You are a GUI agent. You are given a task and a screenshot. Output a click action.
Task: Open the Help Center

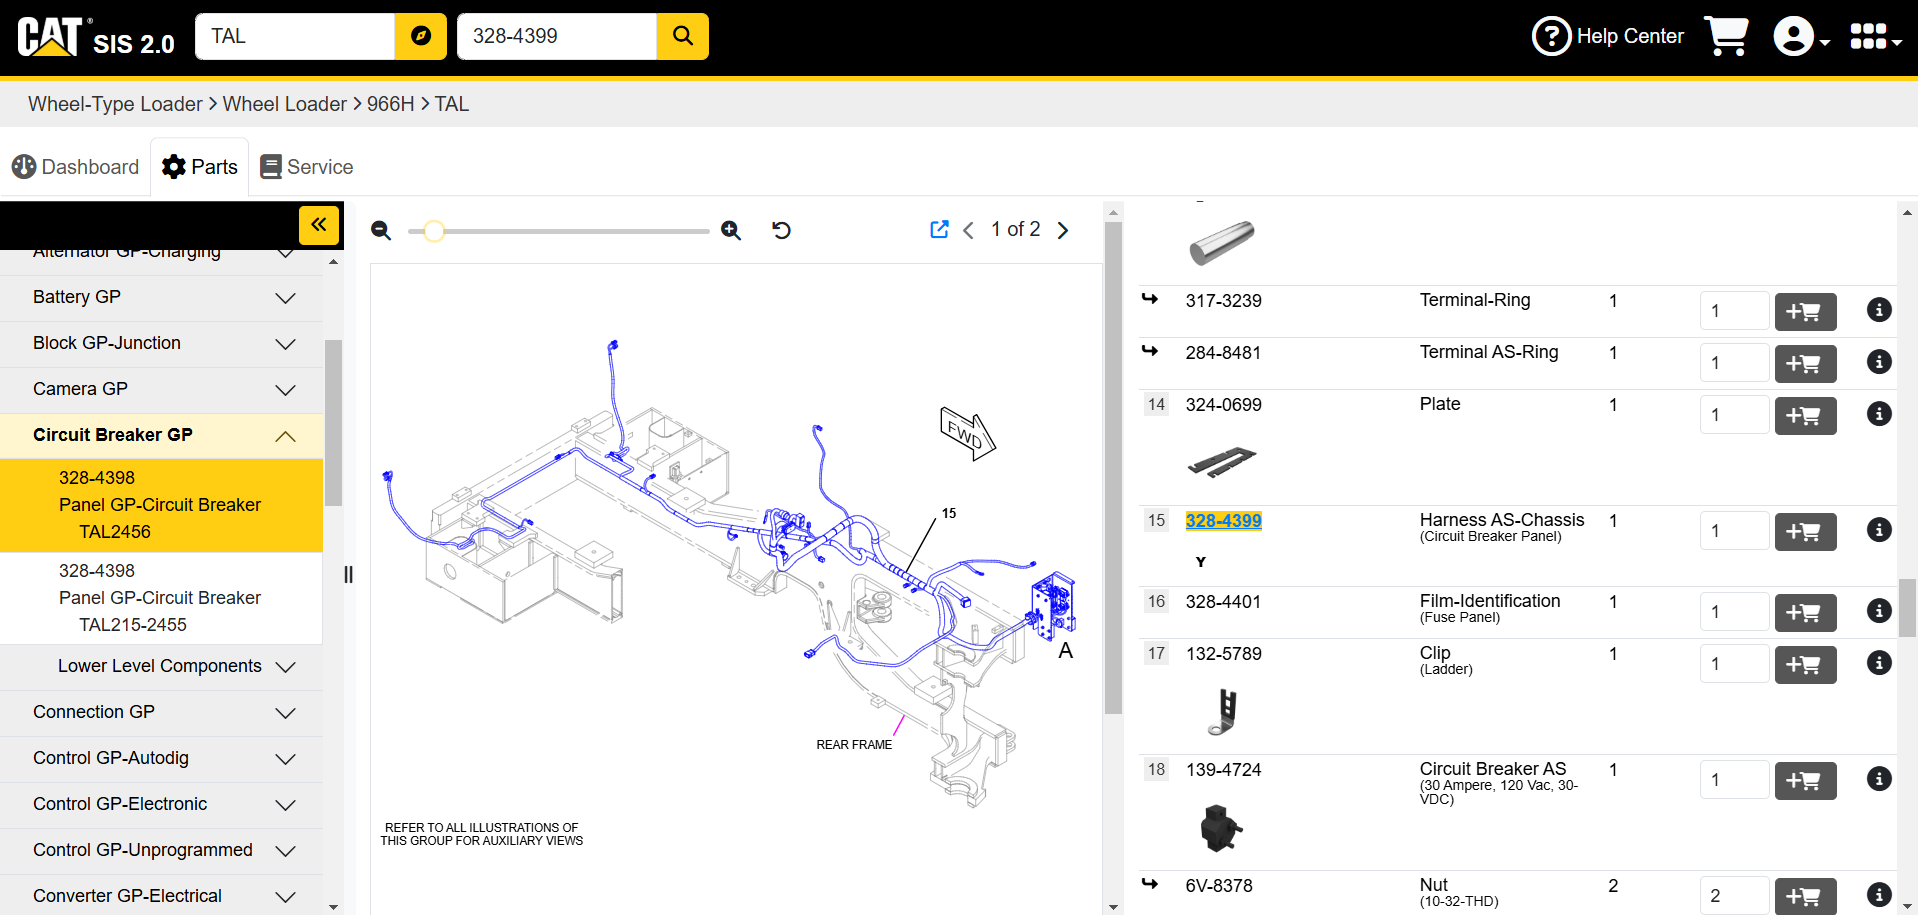coord(1608,37)
